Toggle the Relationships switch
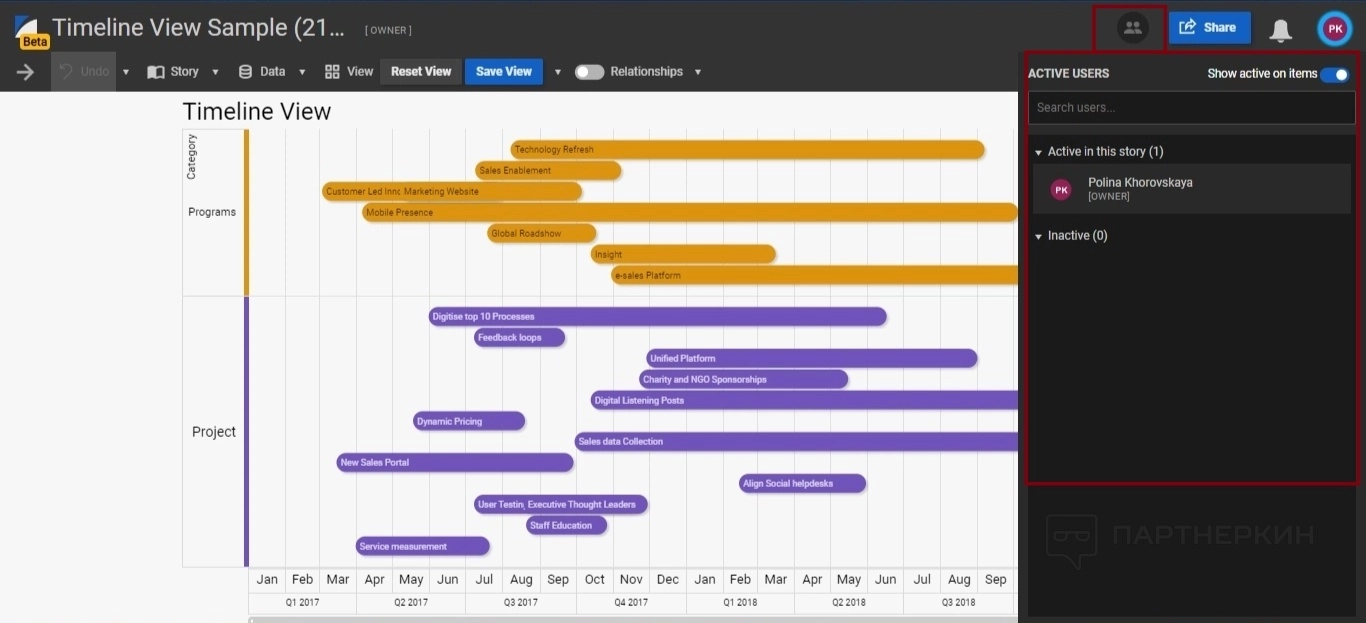The height and width of the screenshot is (623, 1366). [589, 72]
